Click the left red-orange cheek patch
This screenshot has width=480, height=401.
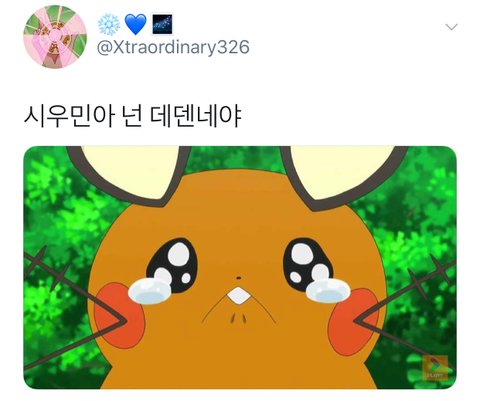[x=119, y=316]
